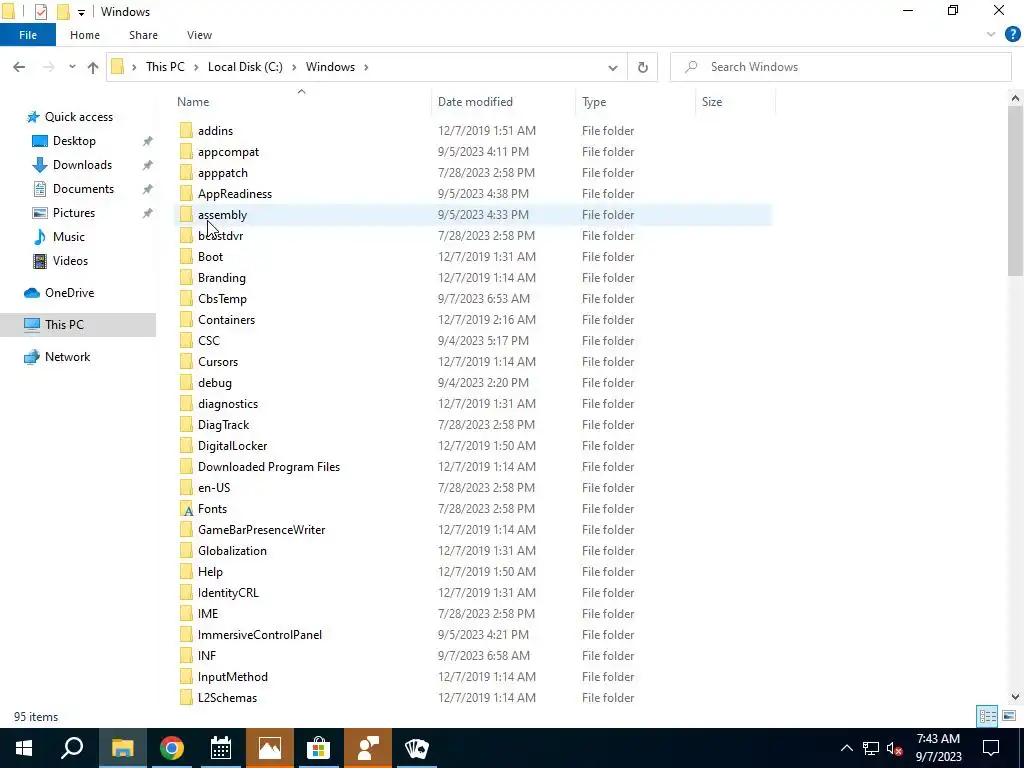1024x768 pixels.
Task: Open address bar previous locations dropdown
Action: [x=613, y=67]
